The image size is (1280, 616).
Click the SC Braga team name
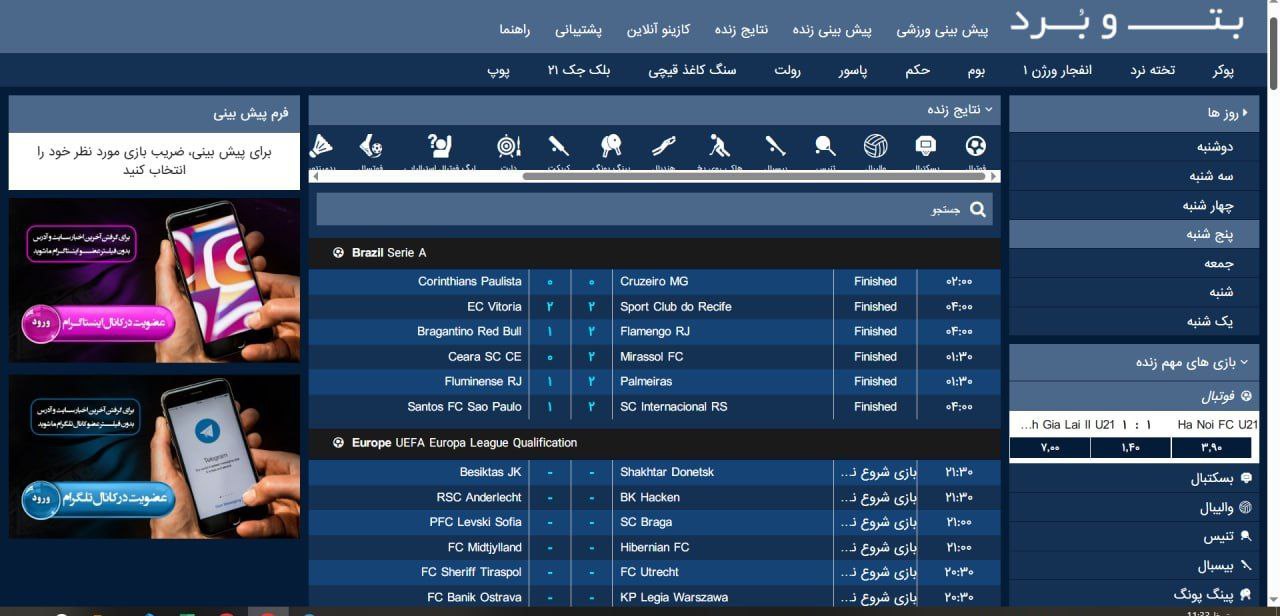pos(646,522)
